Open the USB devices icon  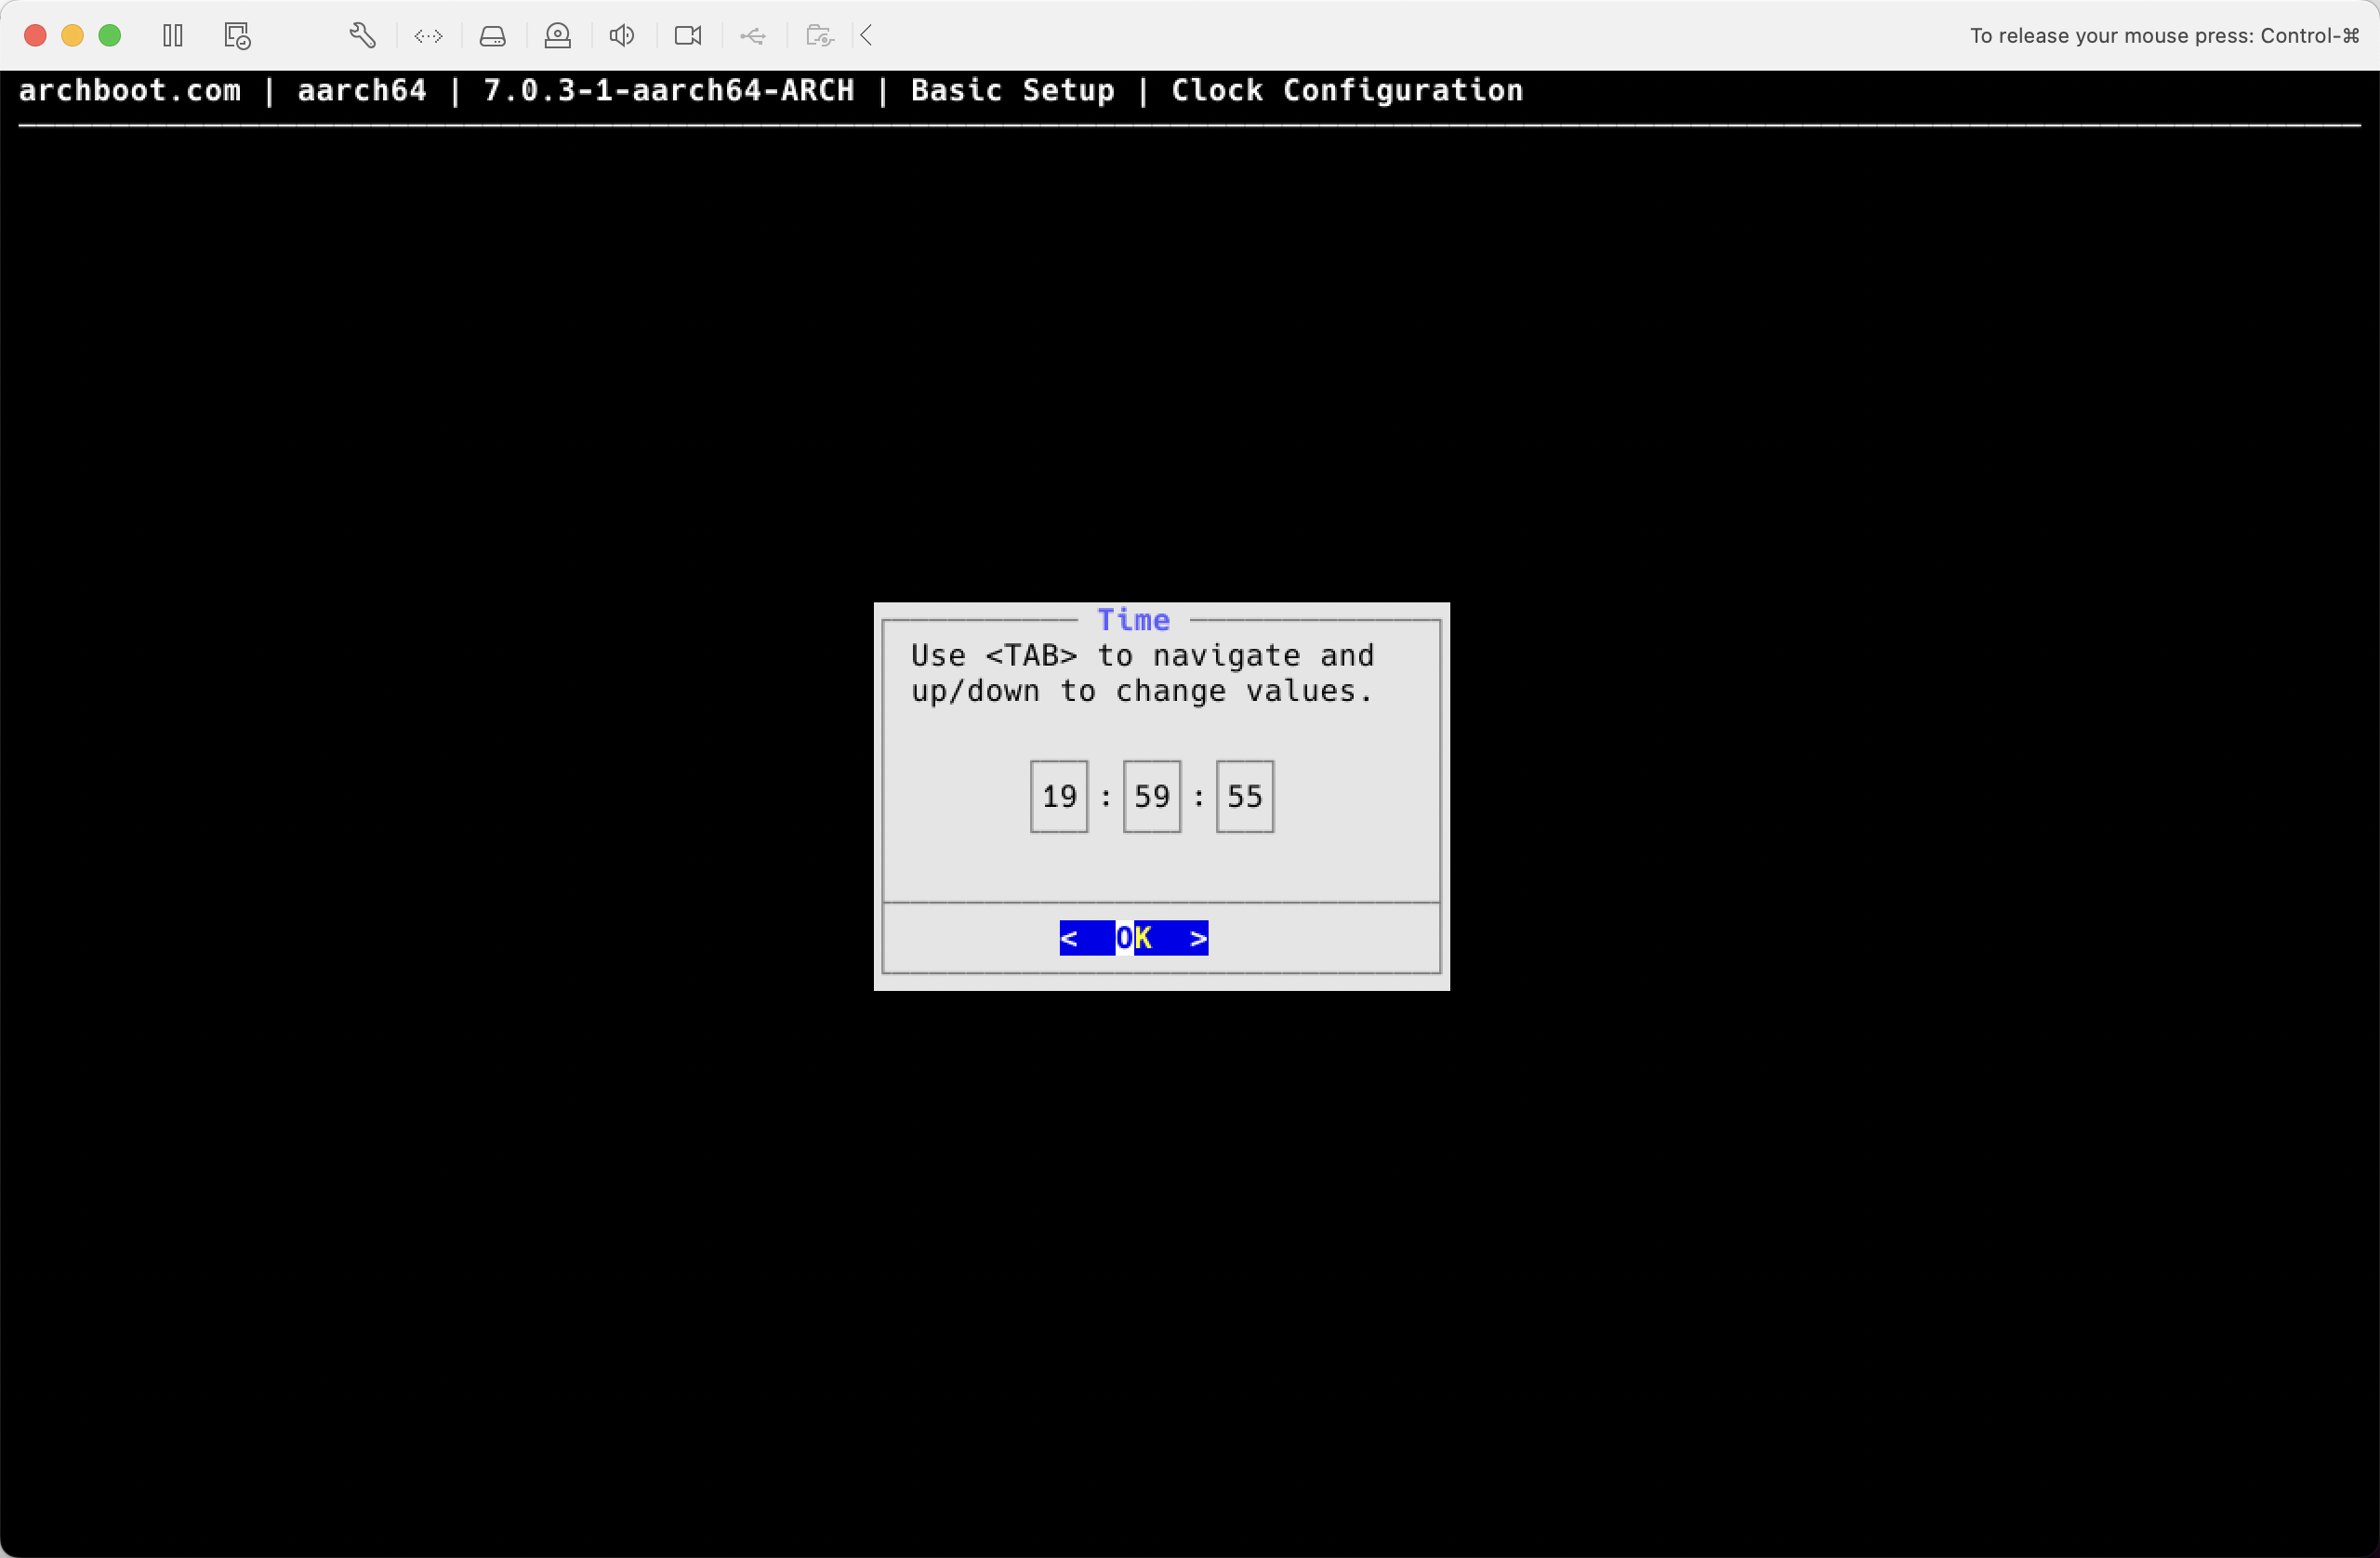(x=753, y=36)
